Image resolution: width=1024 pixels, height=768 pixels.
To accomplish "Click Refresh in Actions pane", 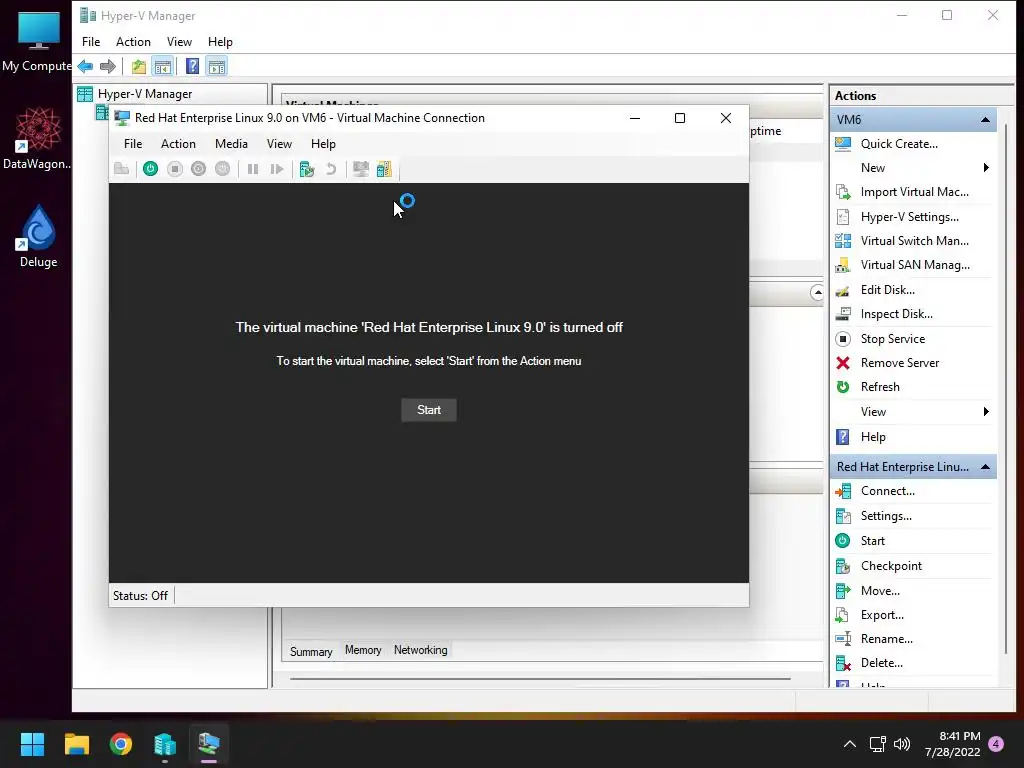I will (880, 387).
